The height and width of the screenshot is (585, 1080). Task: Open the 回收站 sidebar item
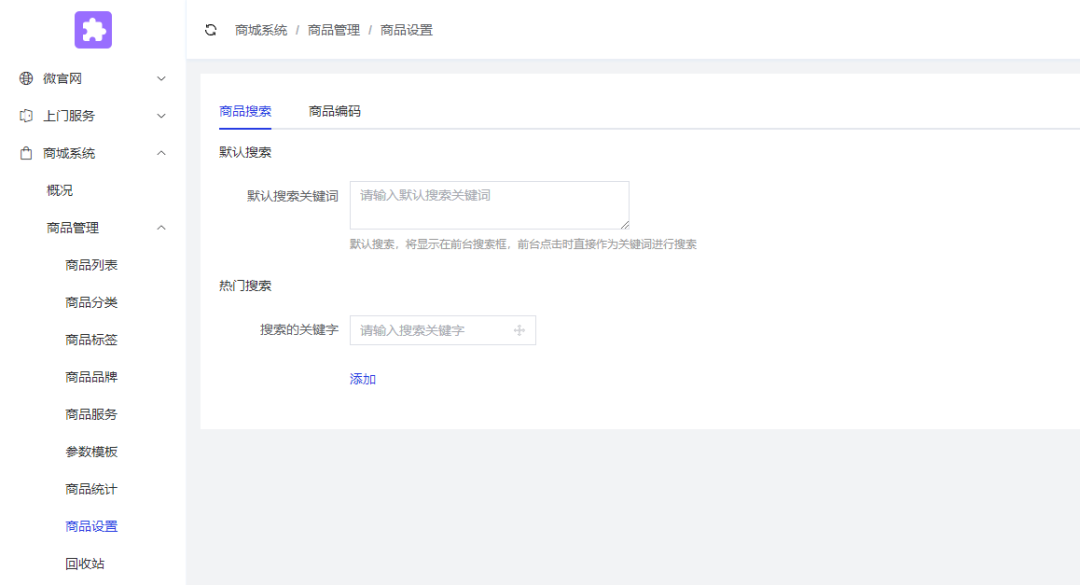[x=85, y=564]
